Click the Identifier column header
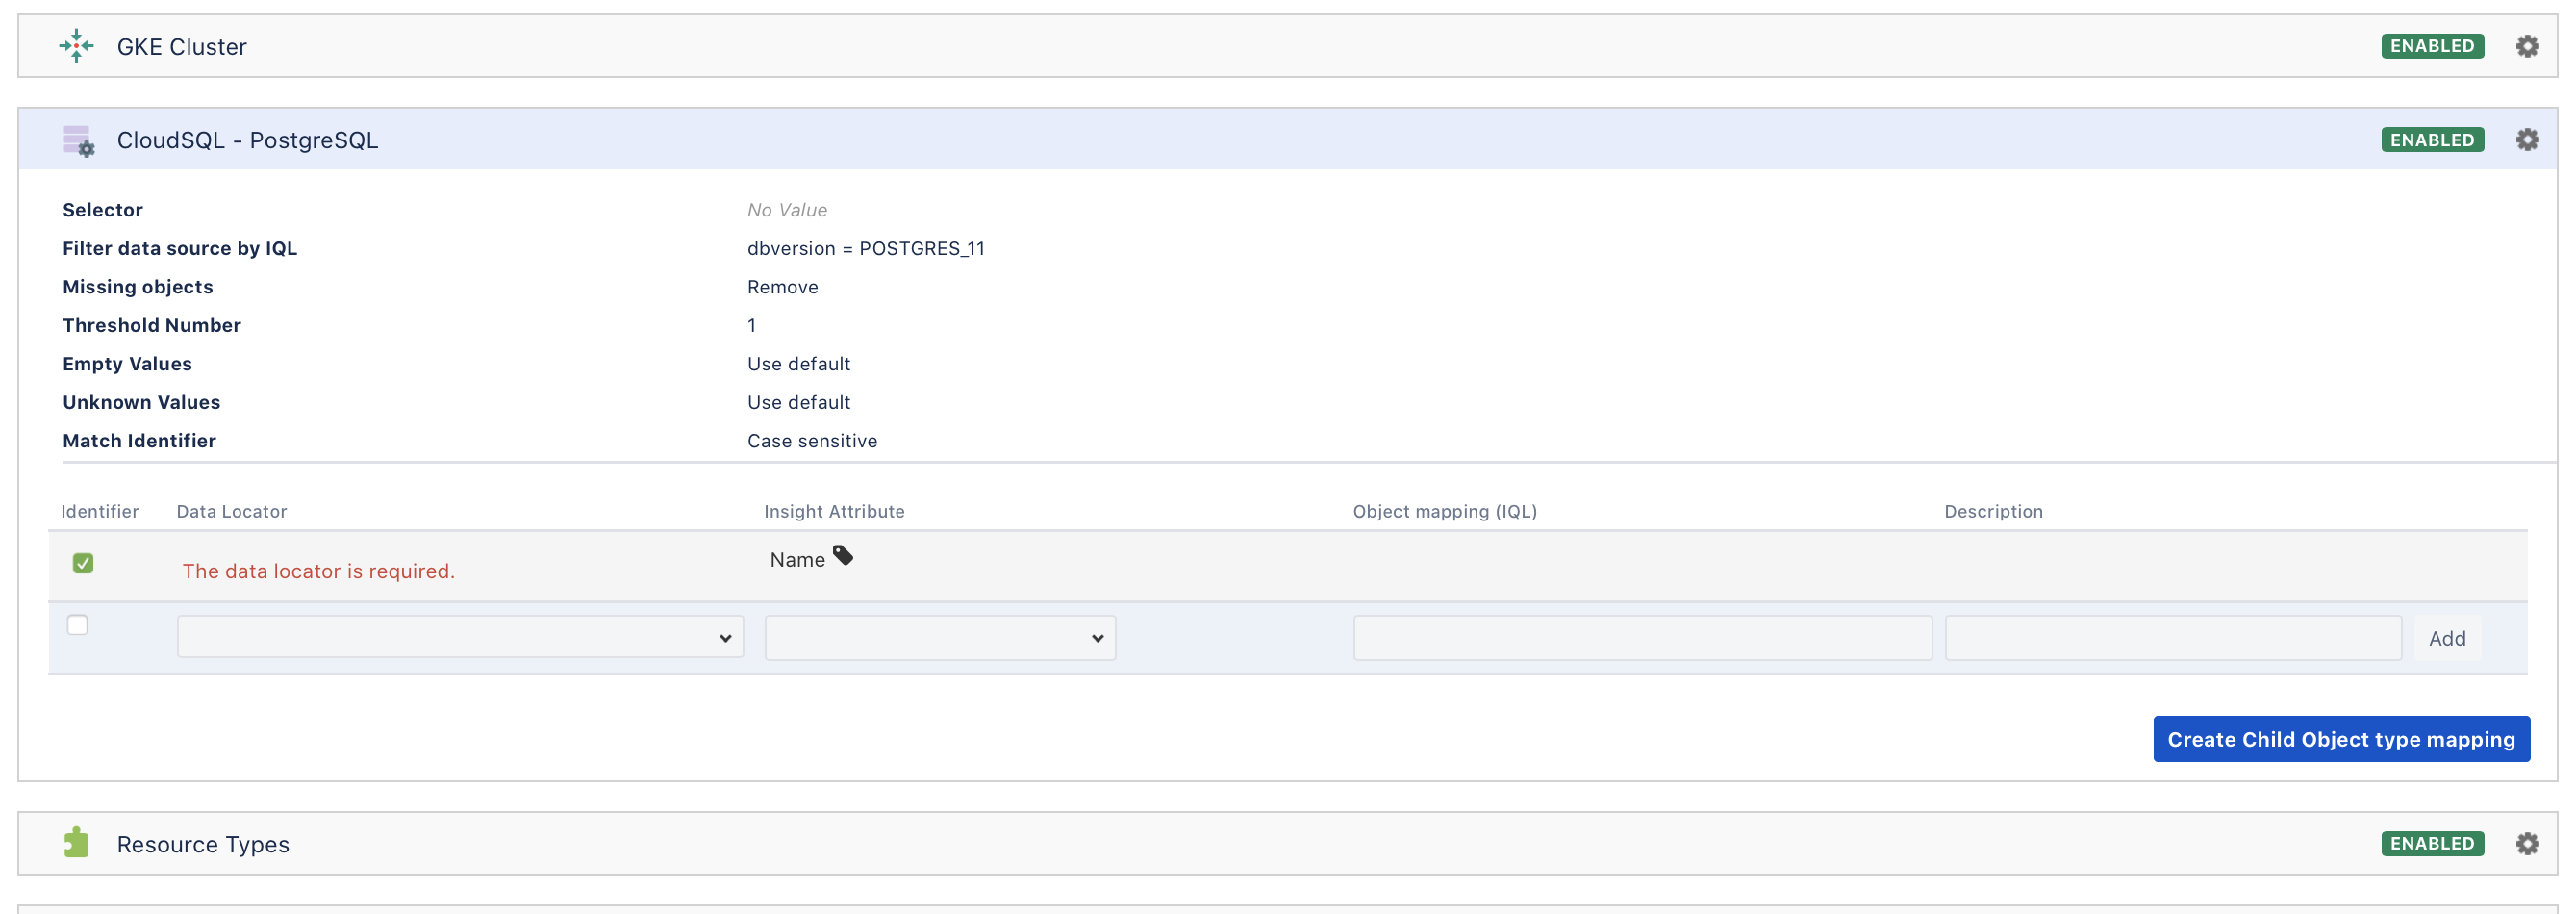 coord(100,511)
